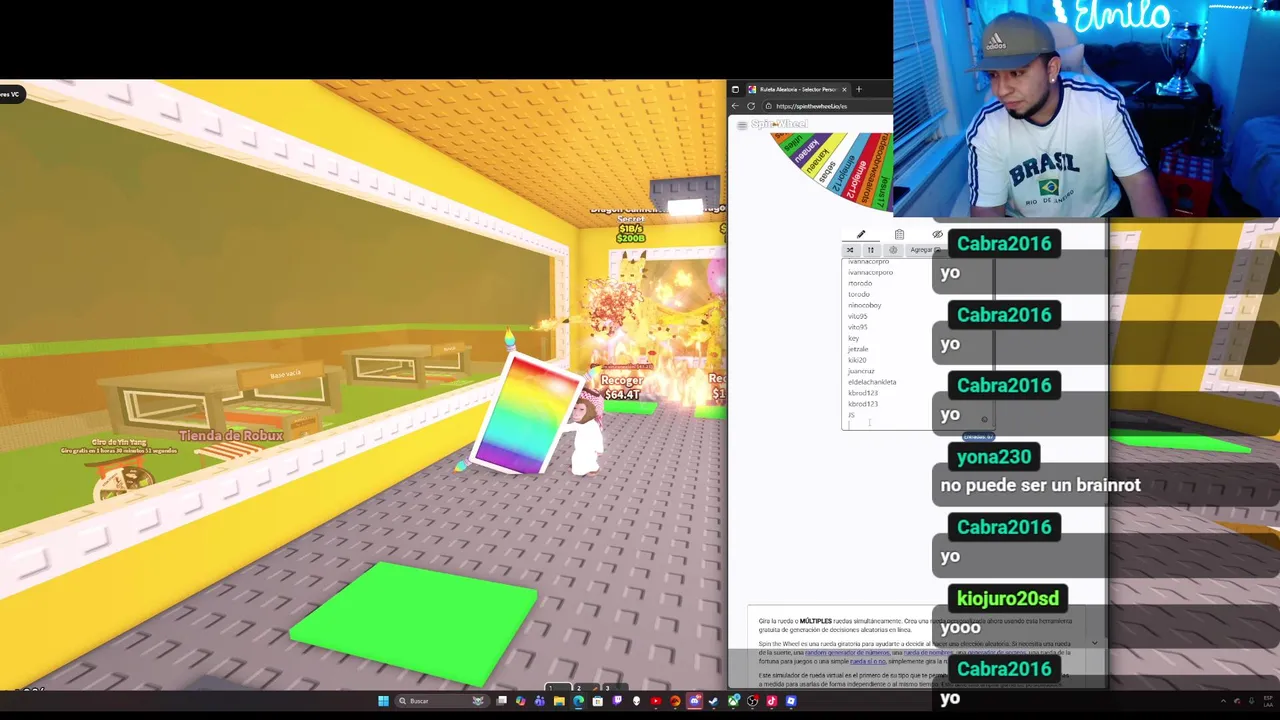Select the 'key' entry text
1280x720 pixels.
click(854, 338)
